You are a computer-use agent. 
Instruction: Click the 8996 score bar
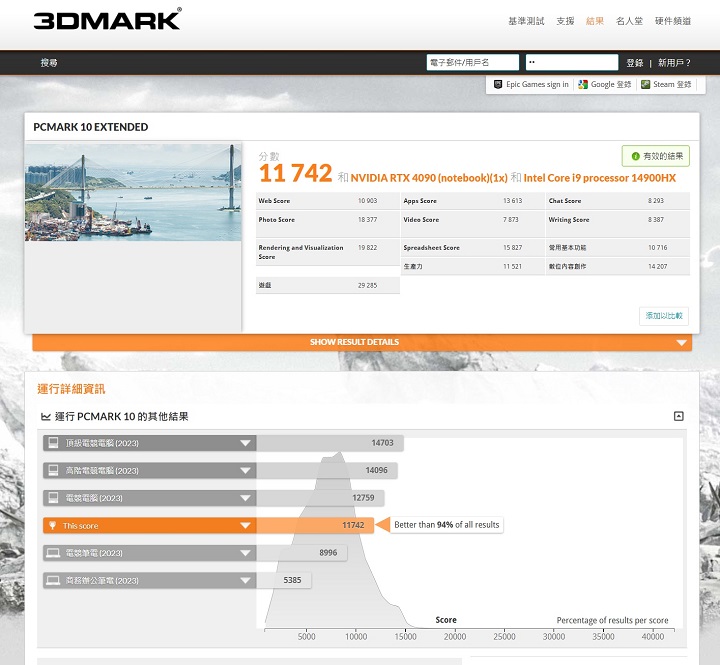point(302,553)
